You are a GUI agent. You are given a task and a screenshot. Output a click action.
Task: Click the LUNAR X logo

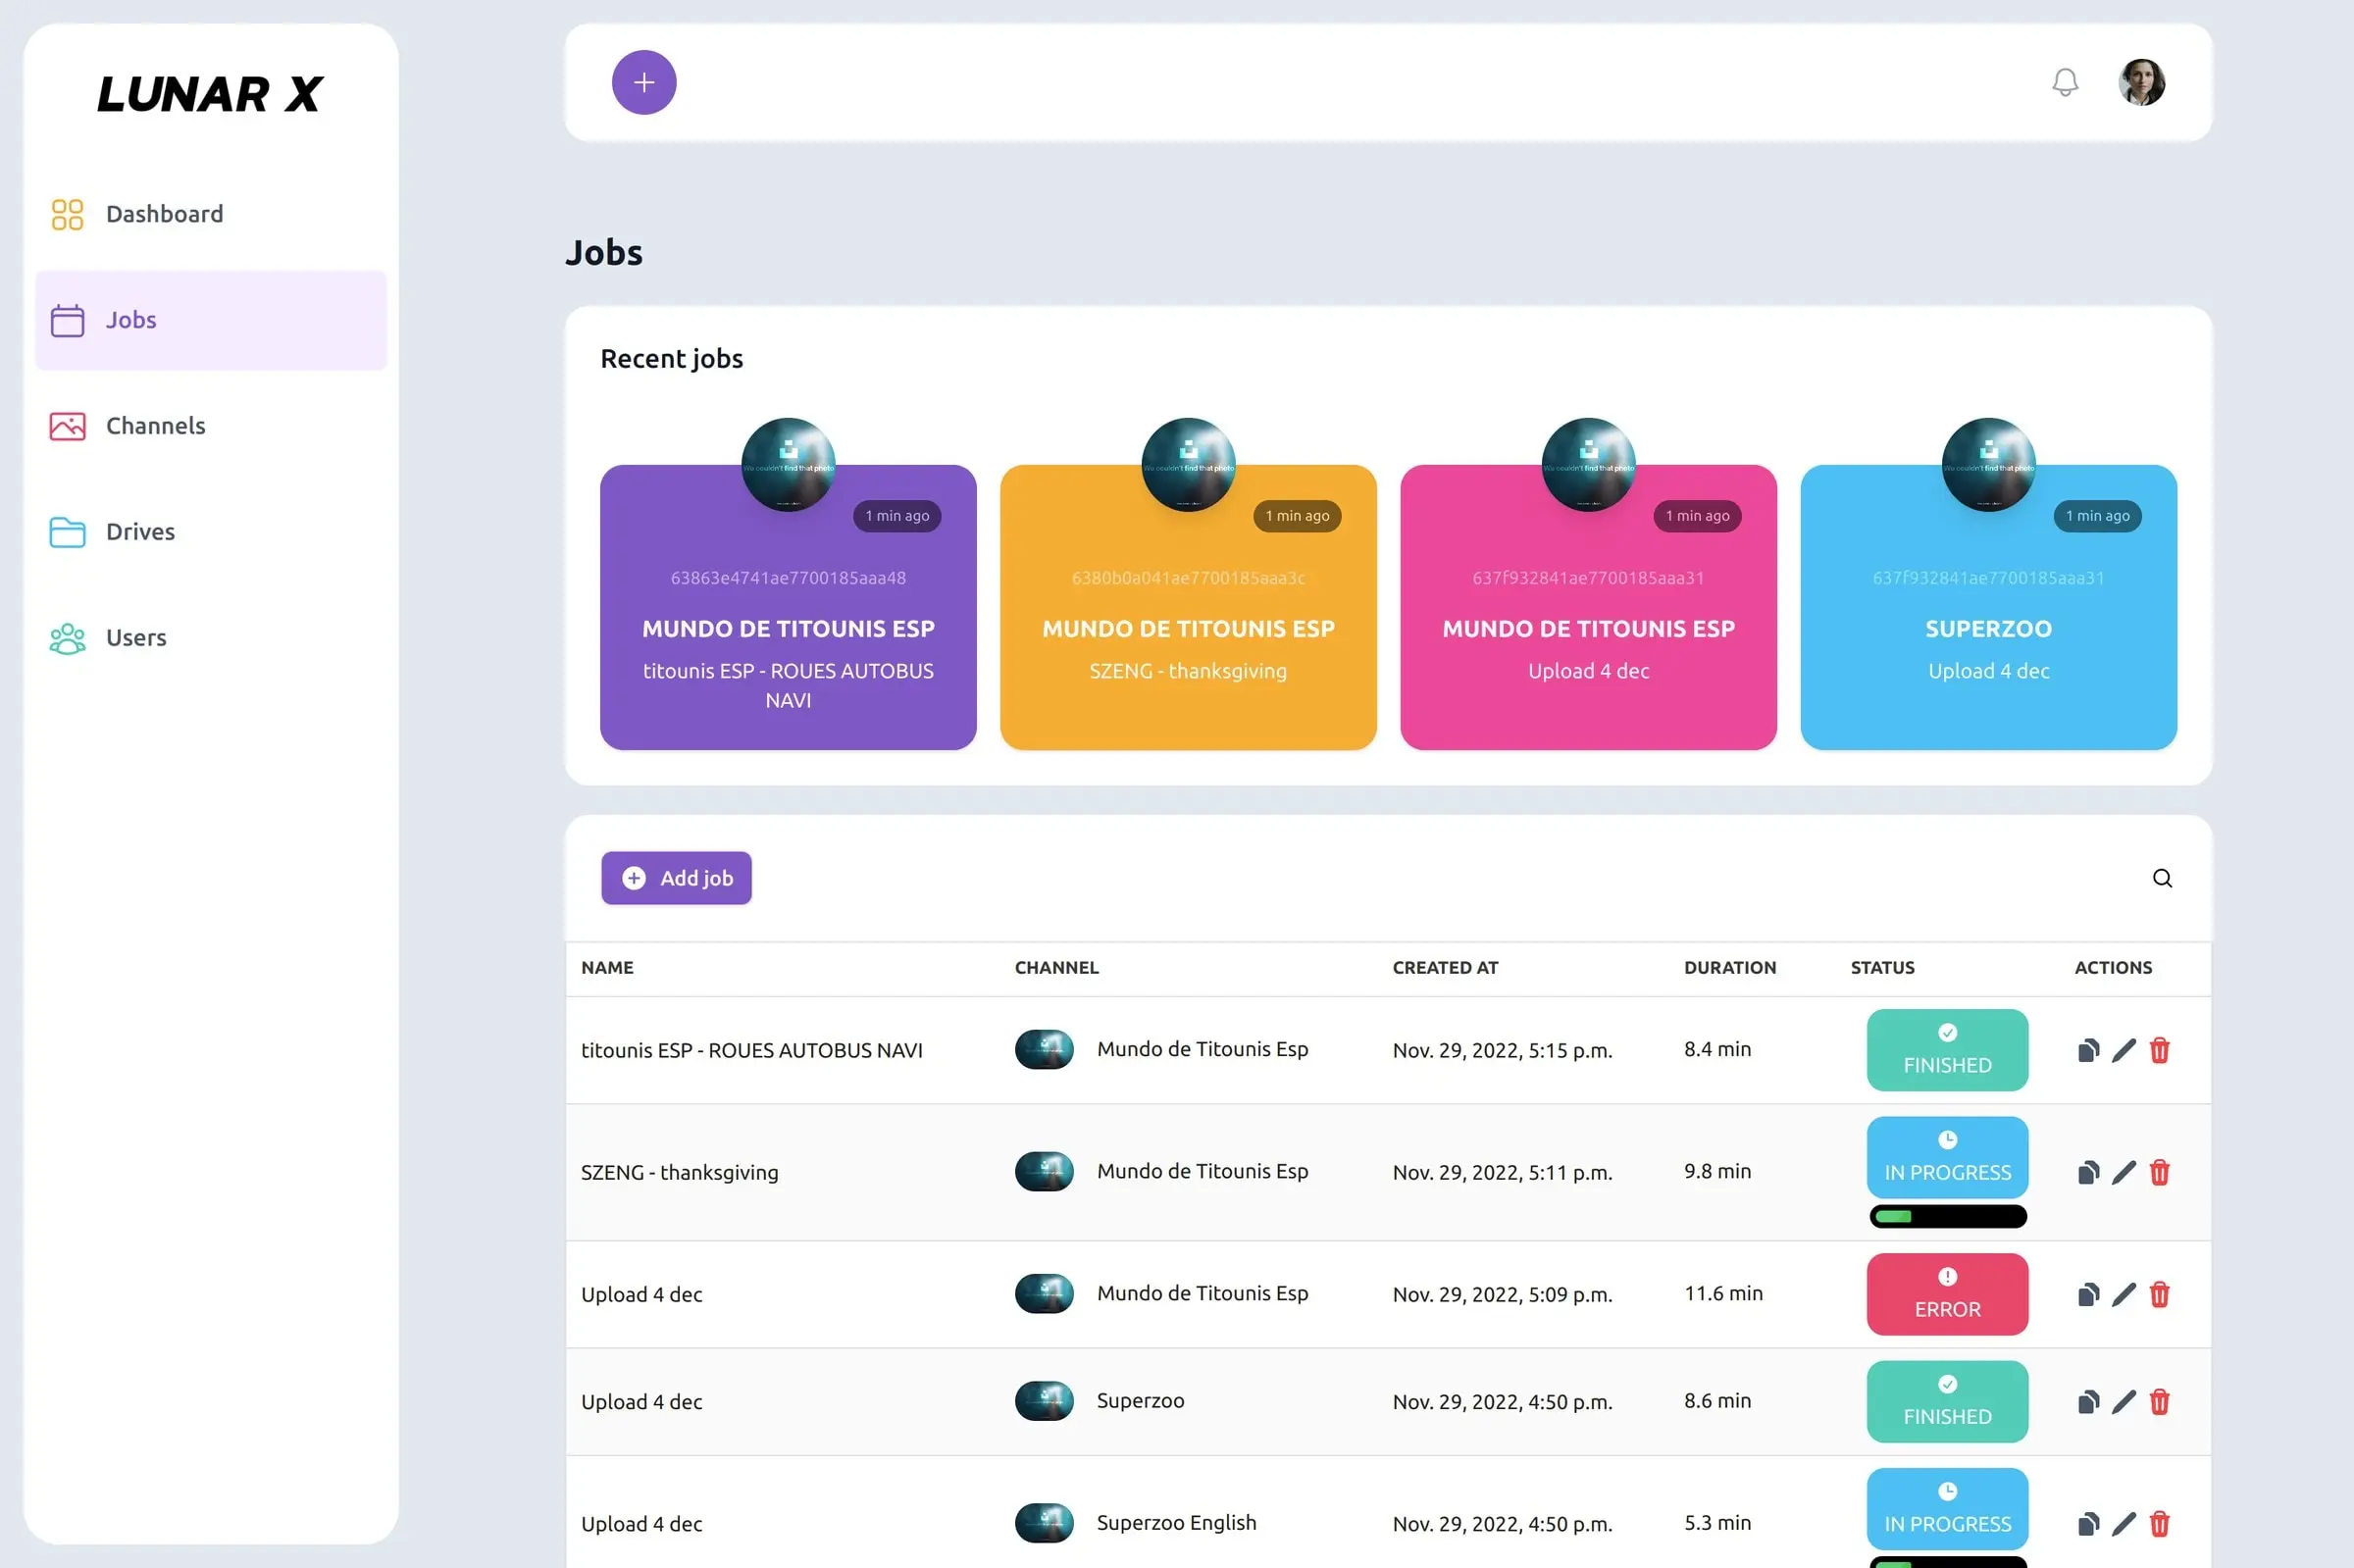tap(210, 94)
